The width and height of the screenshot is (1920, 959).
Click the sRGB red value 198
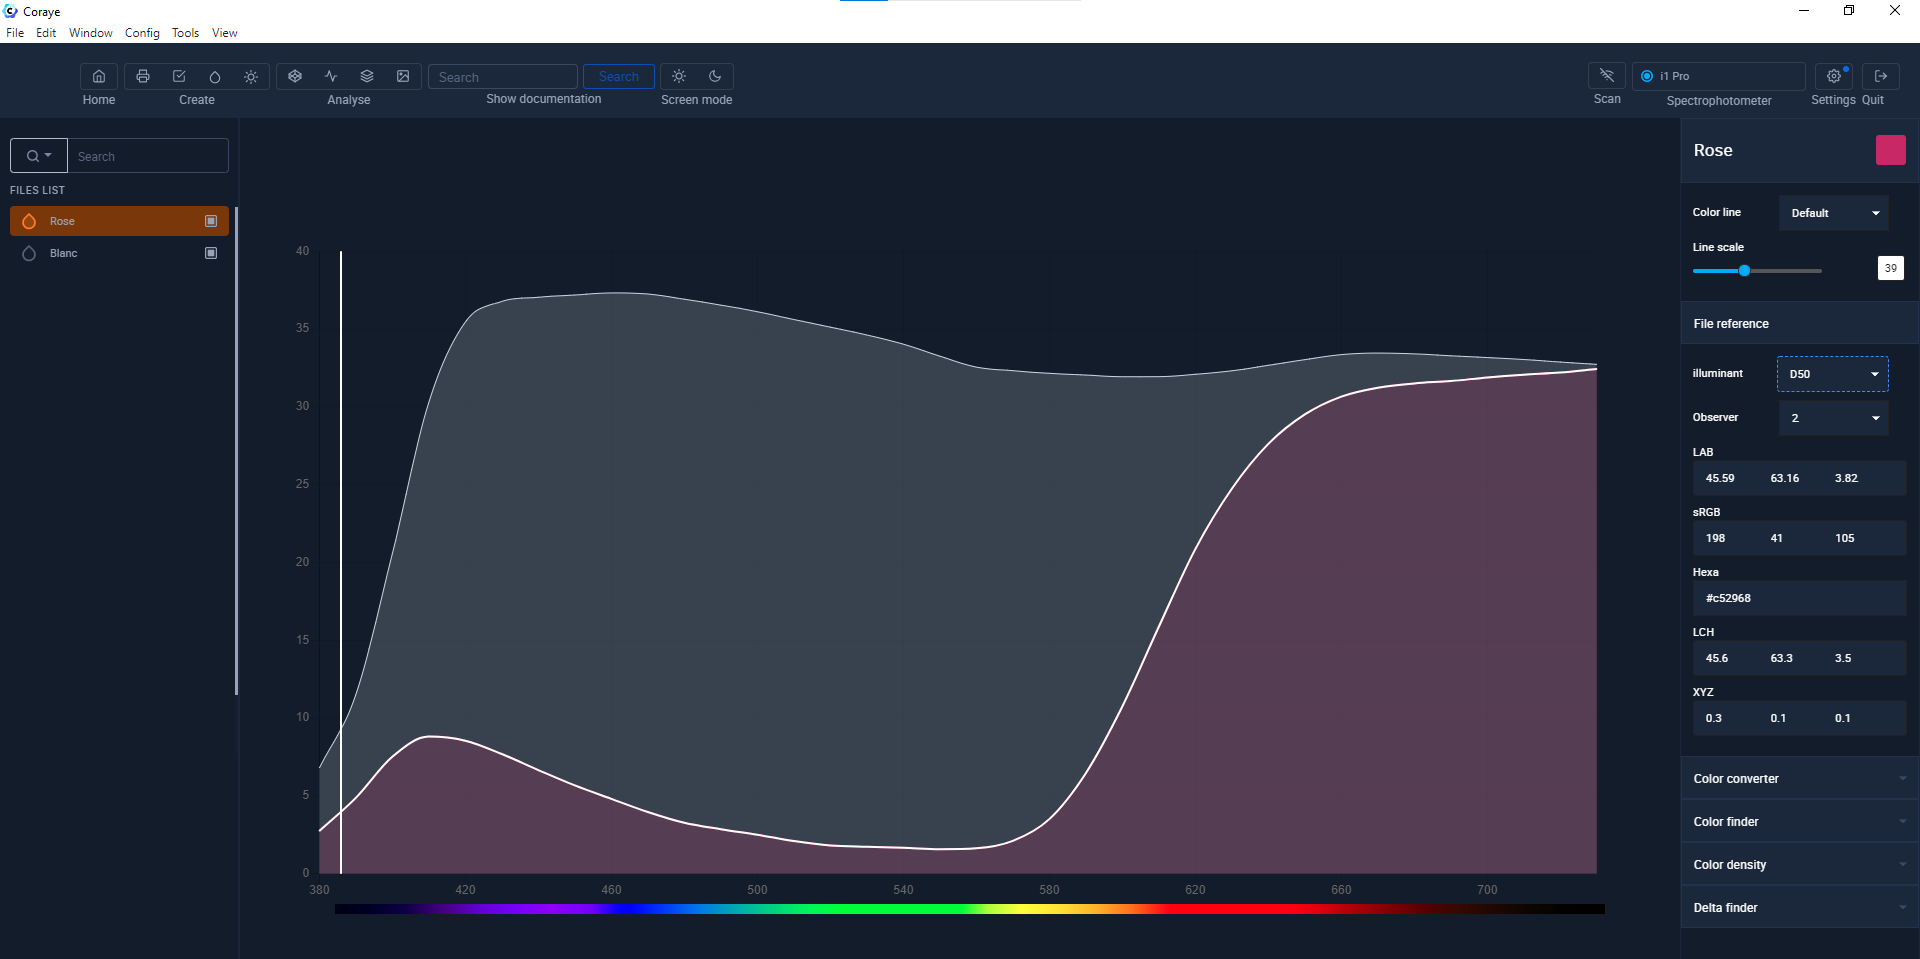click(1716, 538)
